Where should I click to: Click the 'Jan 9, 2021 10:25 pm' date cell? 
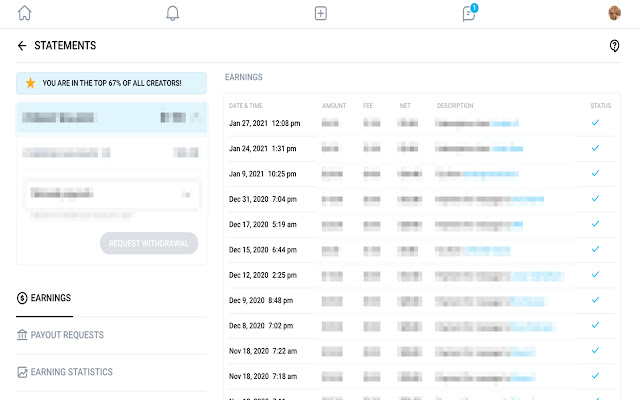tap(262, 174)
